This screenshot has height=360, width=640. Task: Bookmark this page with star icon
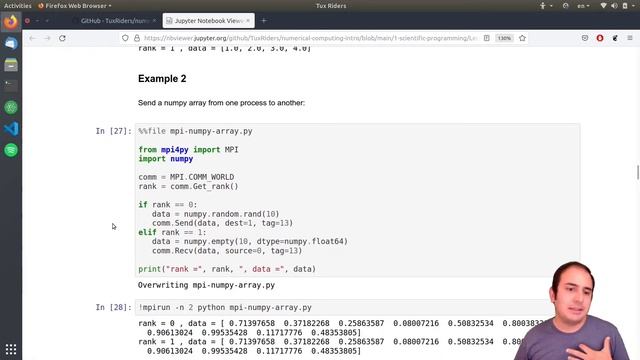point(522,38)
